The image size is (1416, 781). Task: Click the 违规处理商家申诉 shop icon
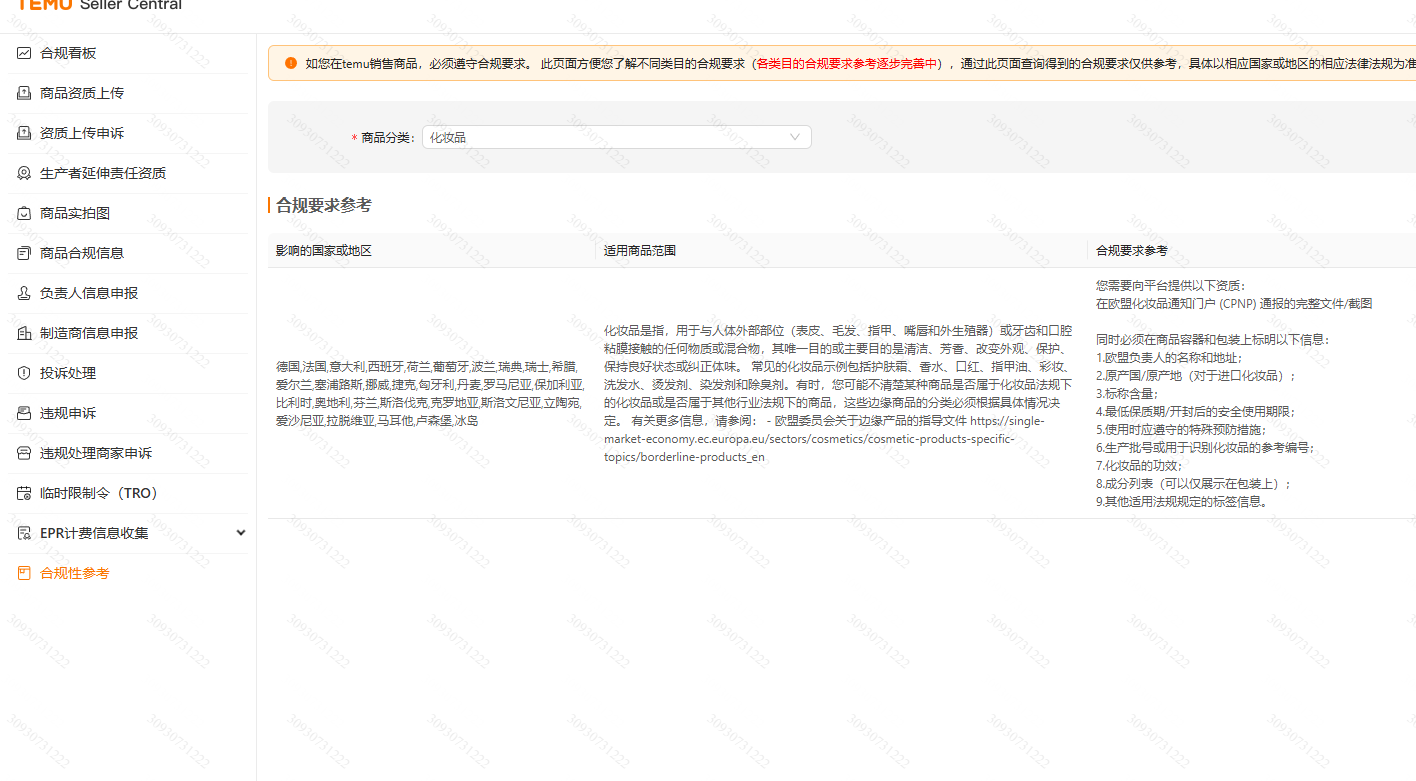(24, 453)
